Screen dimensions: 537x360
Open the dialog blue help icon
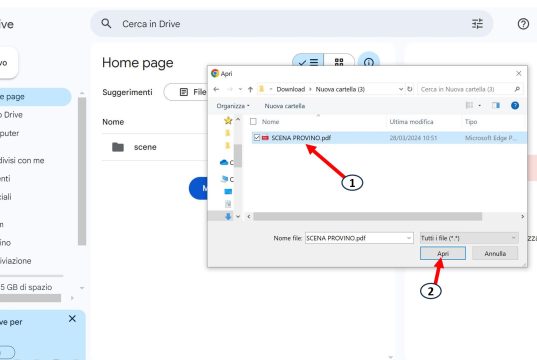click(x=515, y=105)
